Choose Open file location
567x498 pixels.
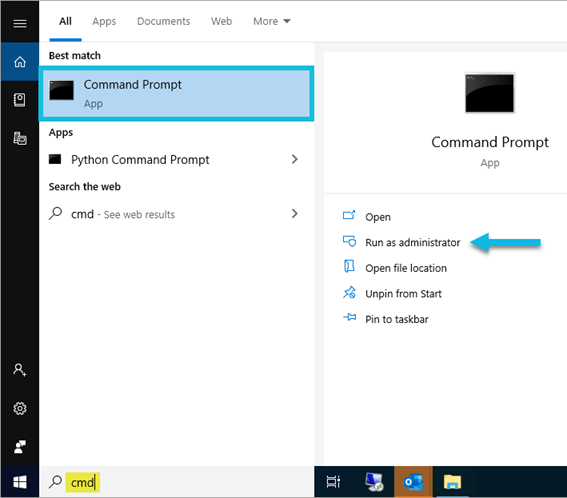point(406,268)
